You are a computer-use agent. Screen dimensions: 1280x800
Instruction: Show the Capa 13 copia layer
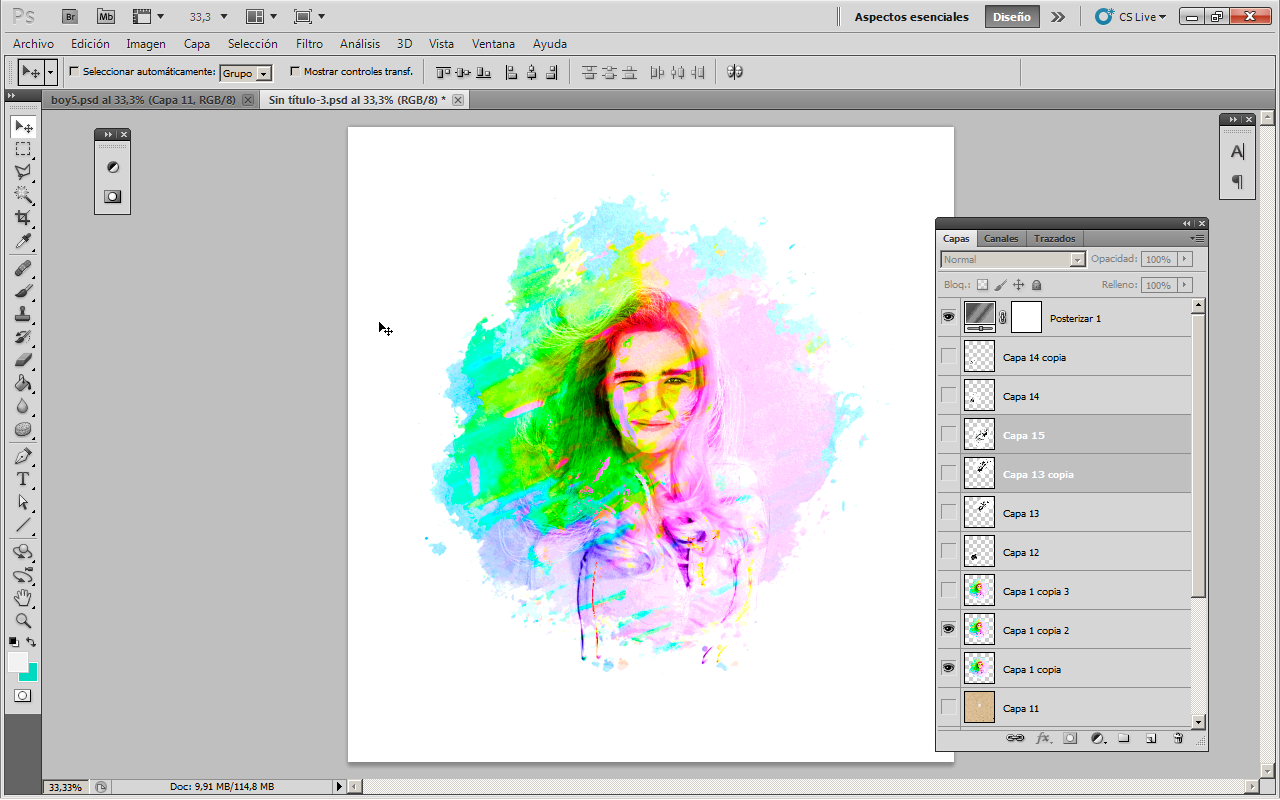948,473
